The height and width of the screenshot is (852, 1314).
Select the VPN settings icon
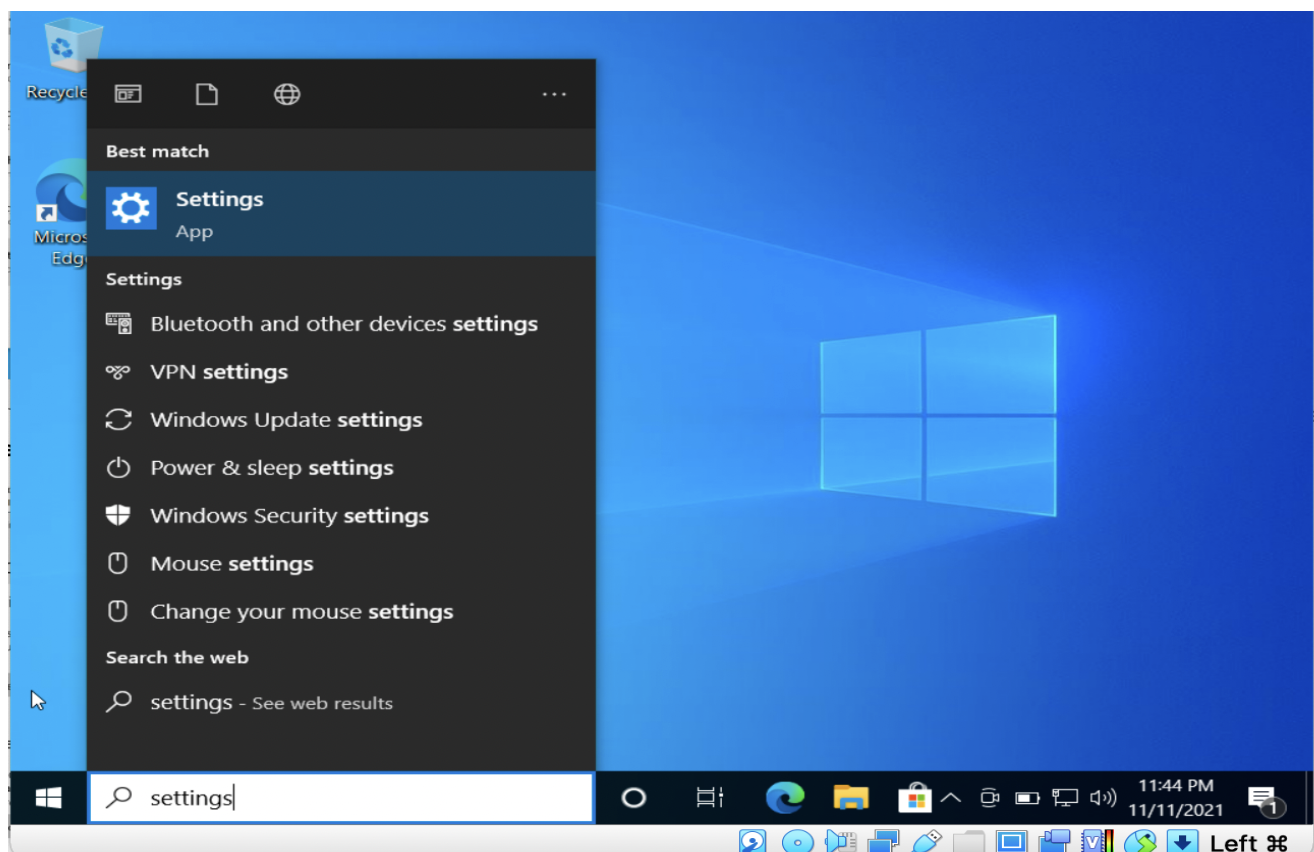click(x=120, y=371)
